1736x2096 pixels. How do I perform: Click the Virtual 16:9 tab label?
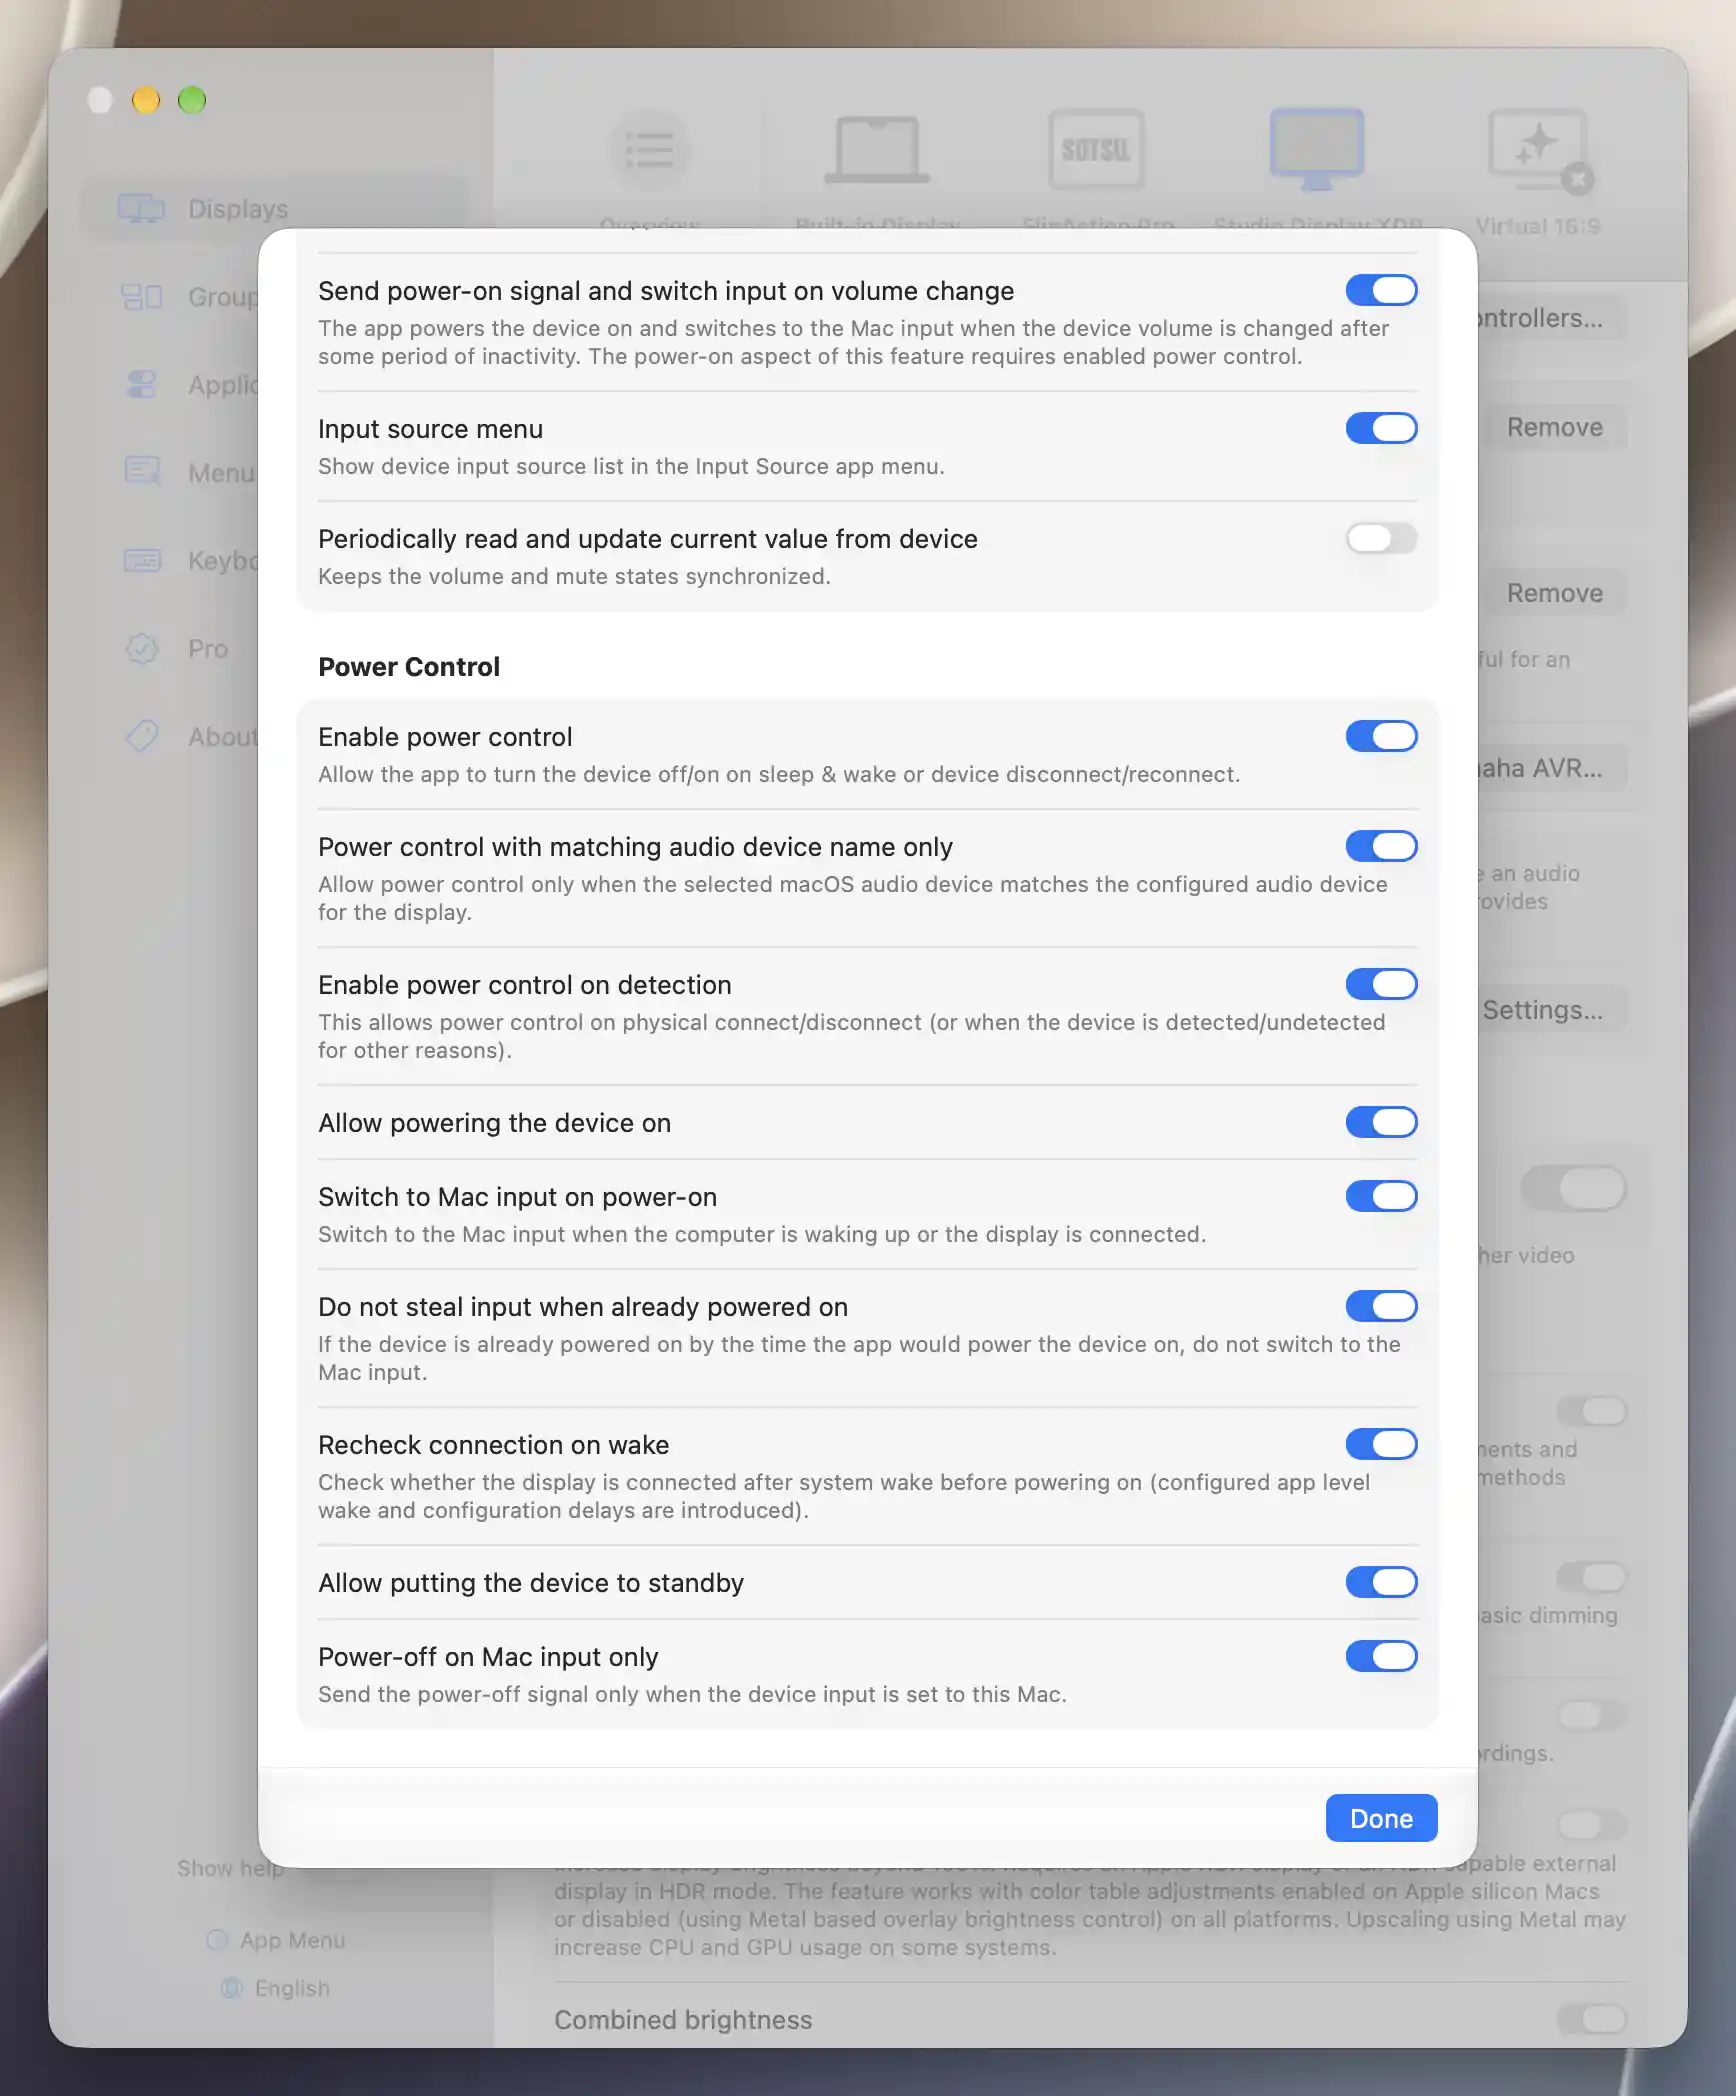pyautogui.click(x=1538, y=226)
